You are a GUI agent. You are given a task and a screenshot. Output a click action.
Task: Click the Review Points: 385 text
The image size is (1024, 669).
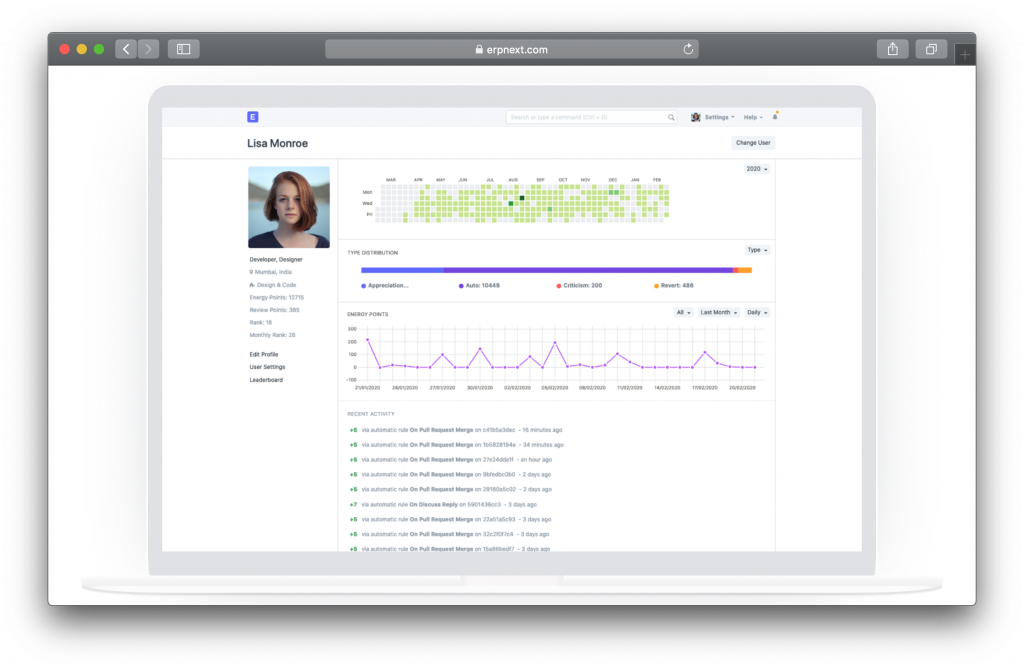274,310
